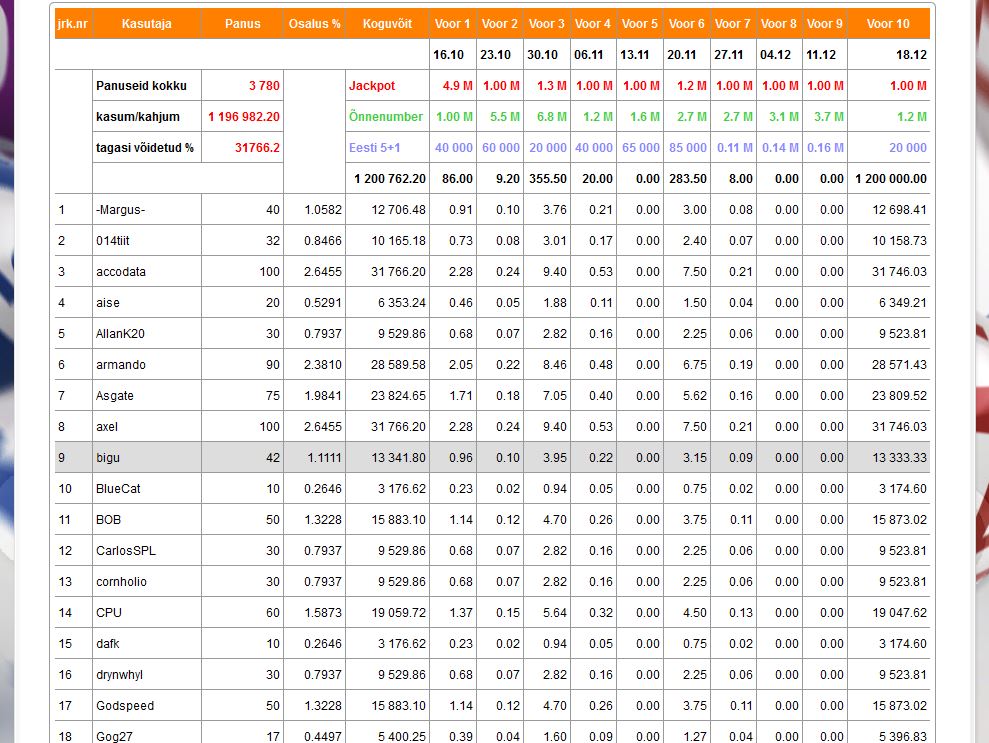This screenshot has height=743, width=989.
Task: Select the Osalus % column header
Action: click(314, 23)
